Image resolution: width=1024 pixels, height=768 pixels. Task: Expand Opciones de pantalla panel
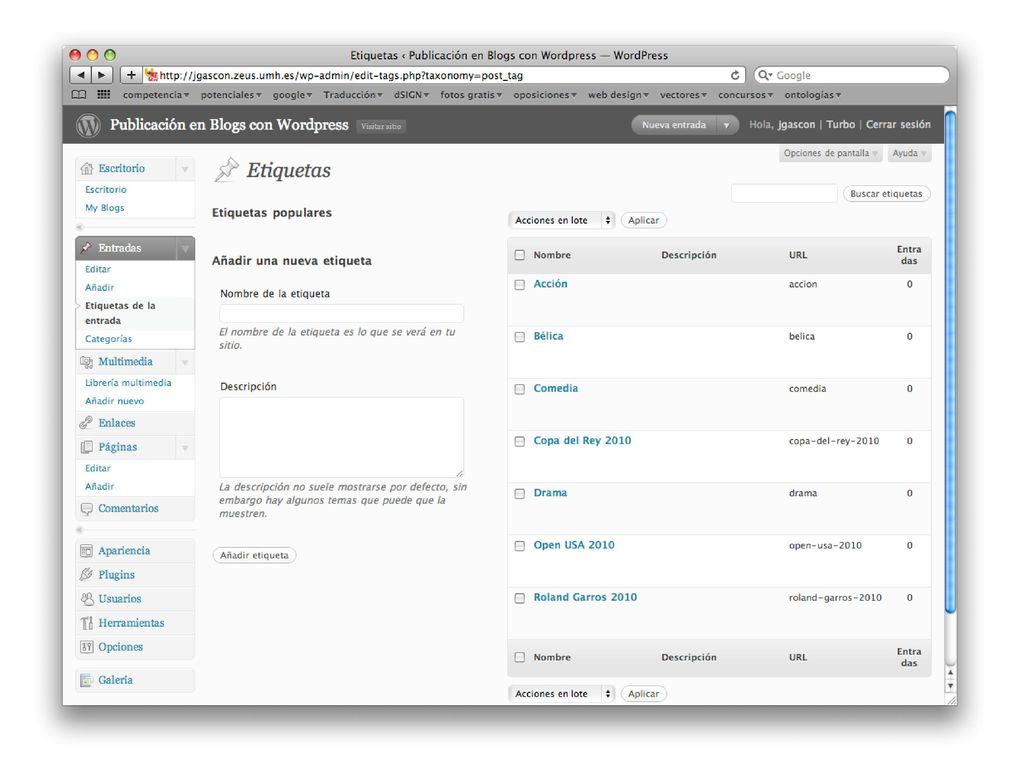(x=830, y=153)
